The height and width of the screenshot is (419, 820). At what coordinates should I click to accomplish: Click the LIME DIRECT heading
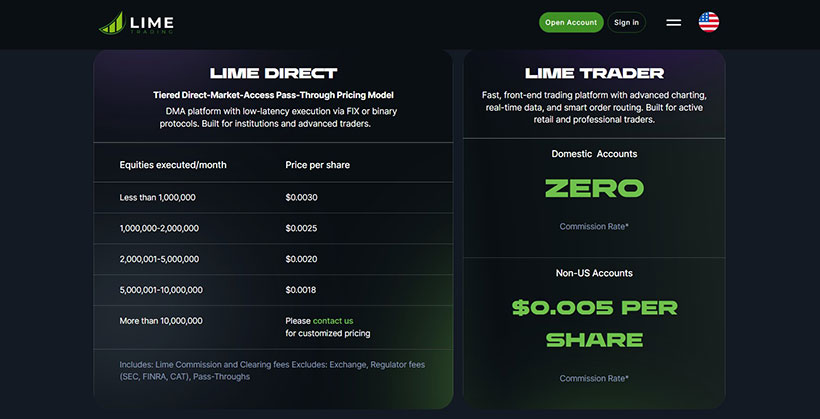[x=274, y=73]
